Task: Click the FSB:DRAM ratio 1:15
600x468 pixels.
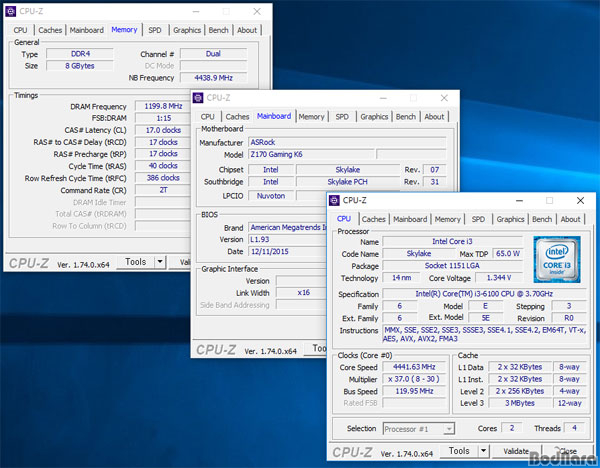Action: [163, 118]
